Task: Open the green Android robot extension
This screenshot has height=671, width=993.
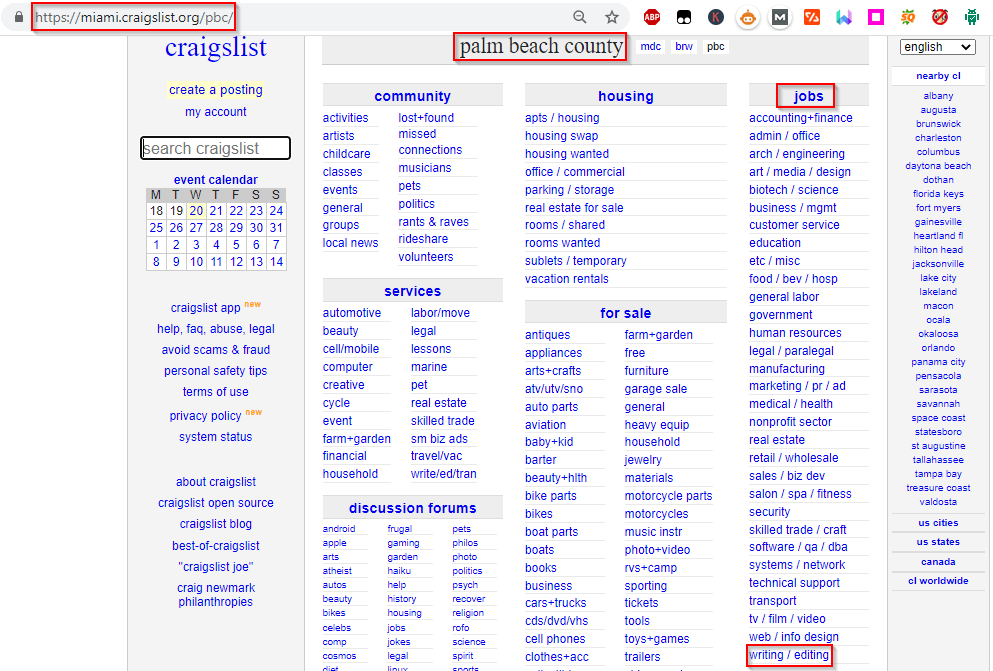Action: [971, 17]
